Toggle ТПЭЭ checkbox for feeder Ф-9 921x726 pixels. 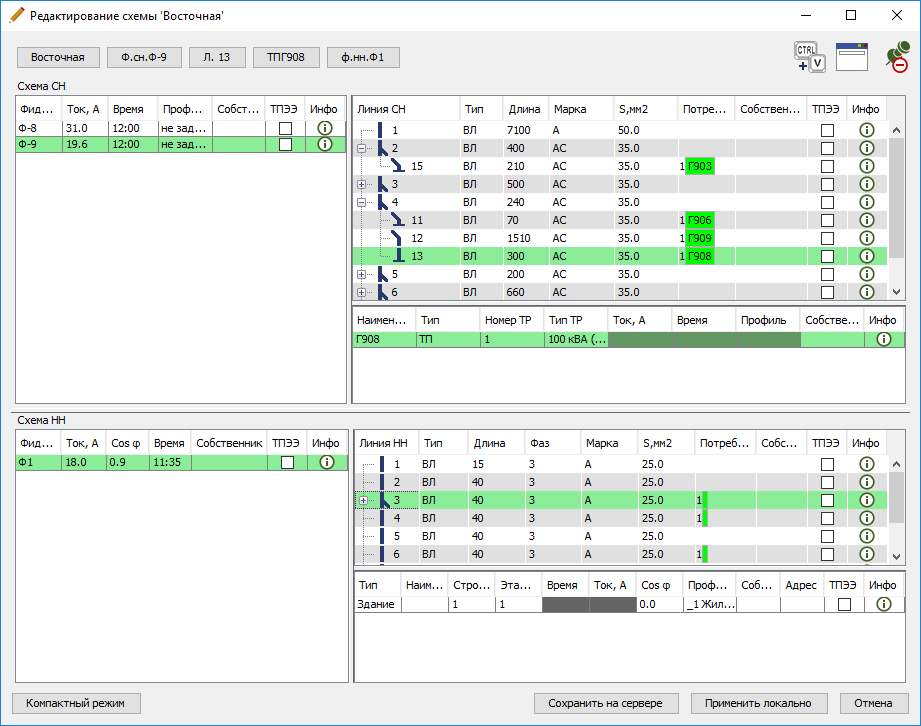click(x=285, y=144)
